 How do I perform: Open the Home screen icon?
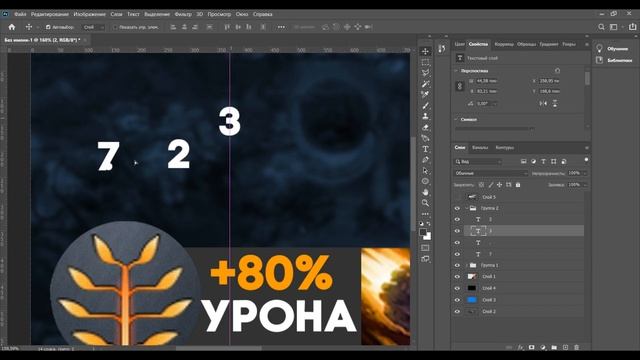point(12,27)
